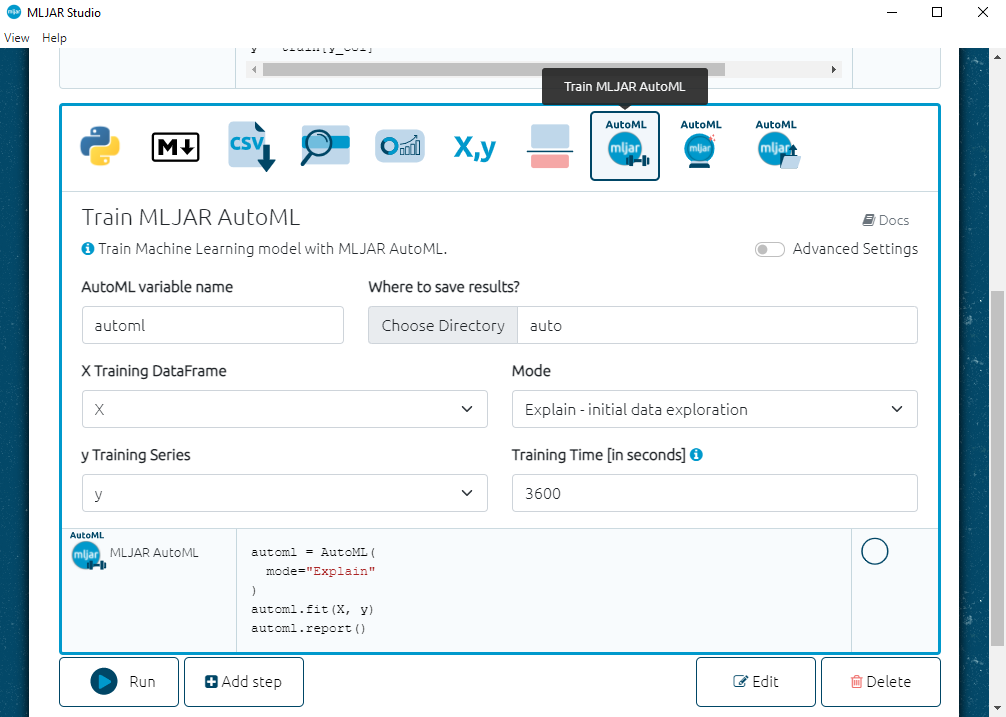The image size is (1006, 717).
Task: Click the vertical scrollbar up arrow
Action: [998, 56]
